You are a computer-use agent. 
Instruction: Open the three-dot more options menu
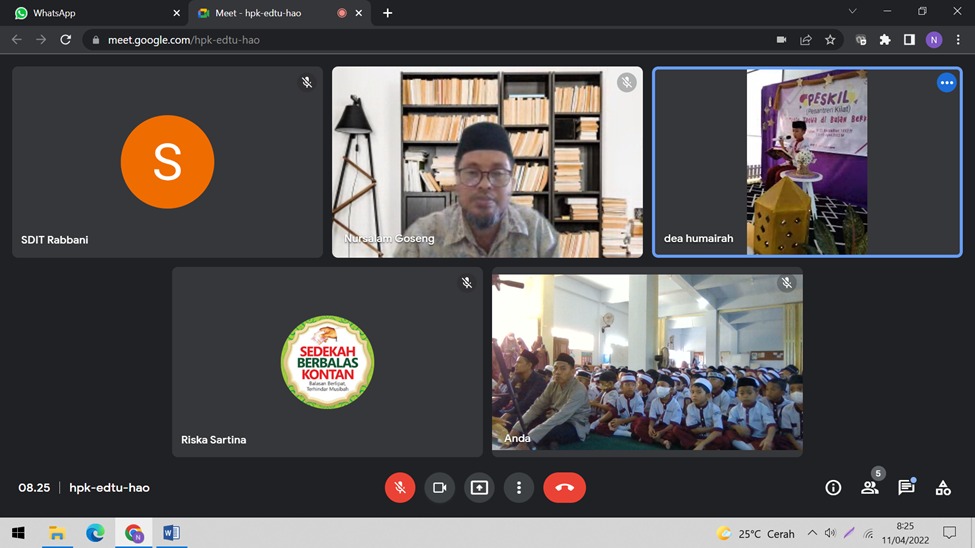518,487
